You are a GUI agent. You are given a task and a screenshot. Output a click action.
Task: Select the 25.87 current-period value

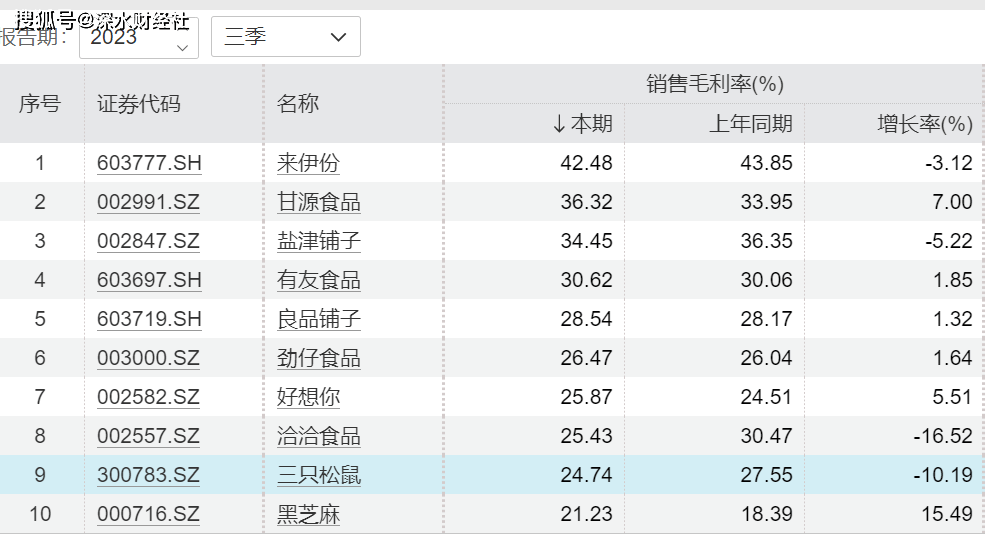click(586, 397)
